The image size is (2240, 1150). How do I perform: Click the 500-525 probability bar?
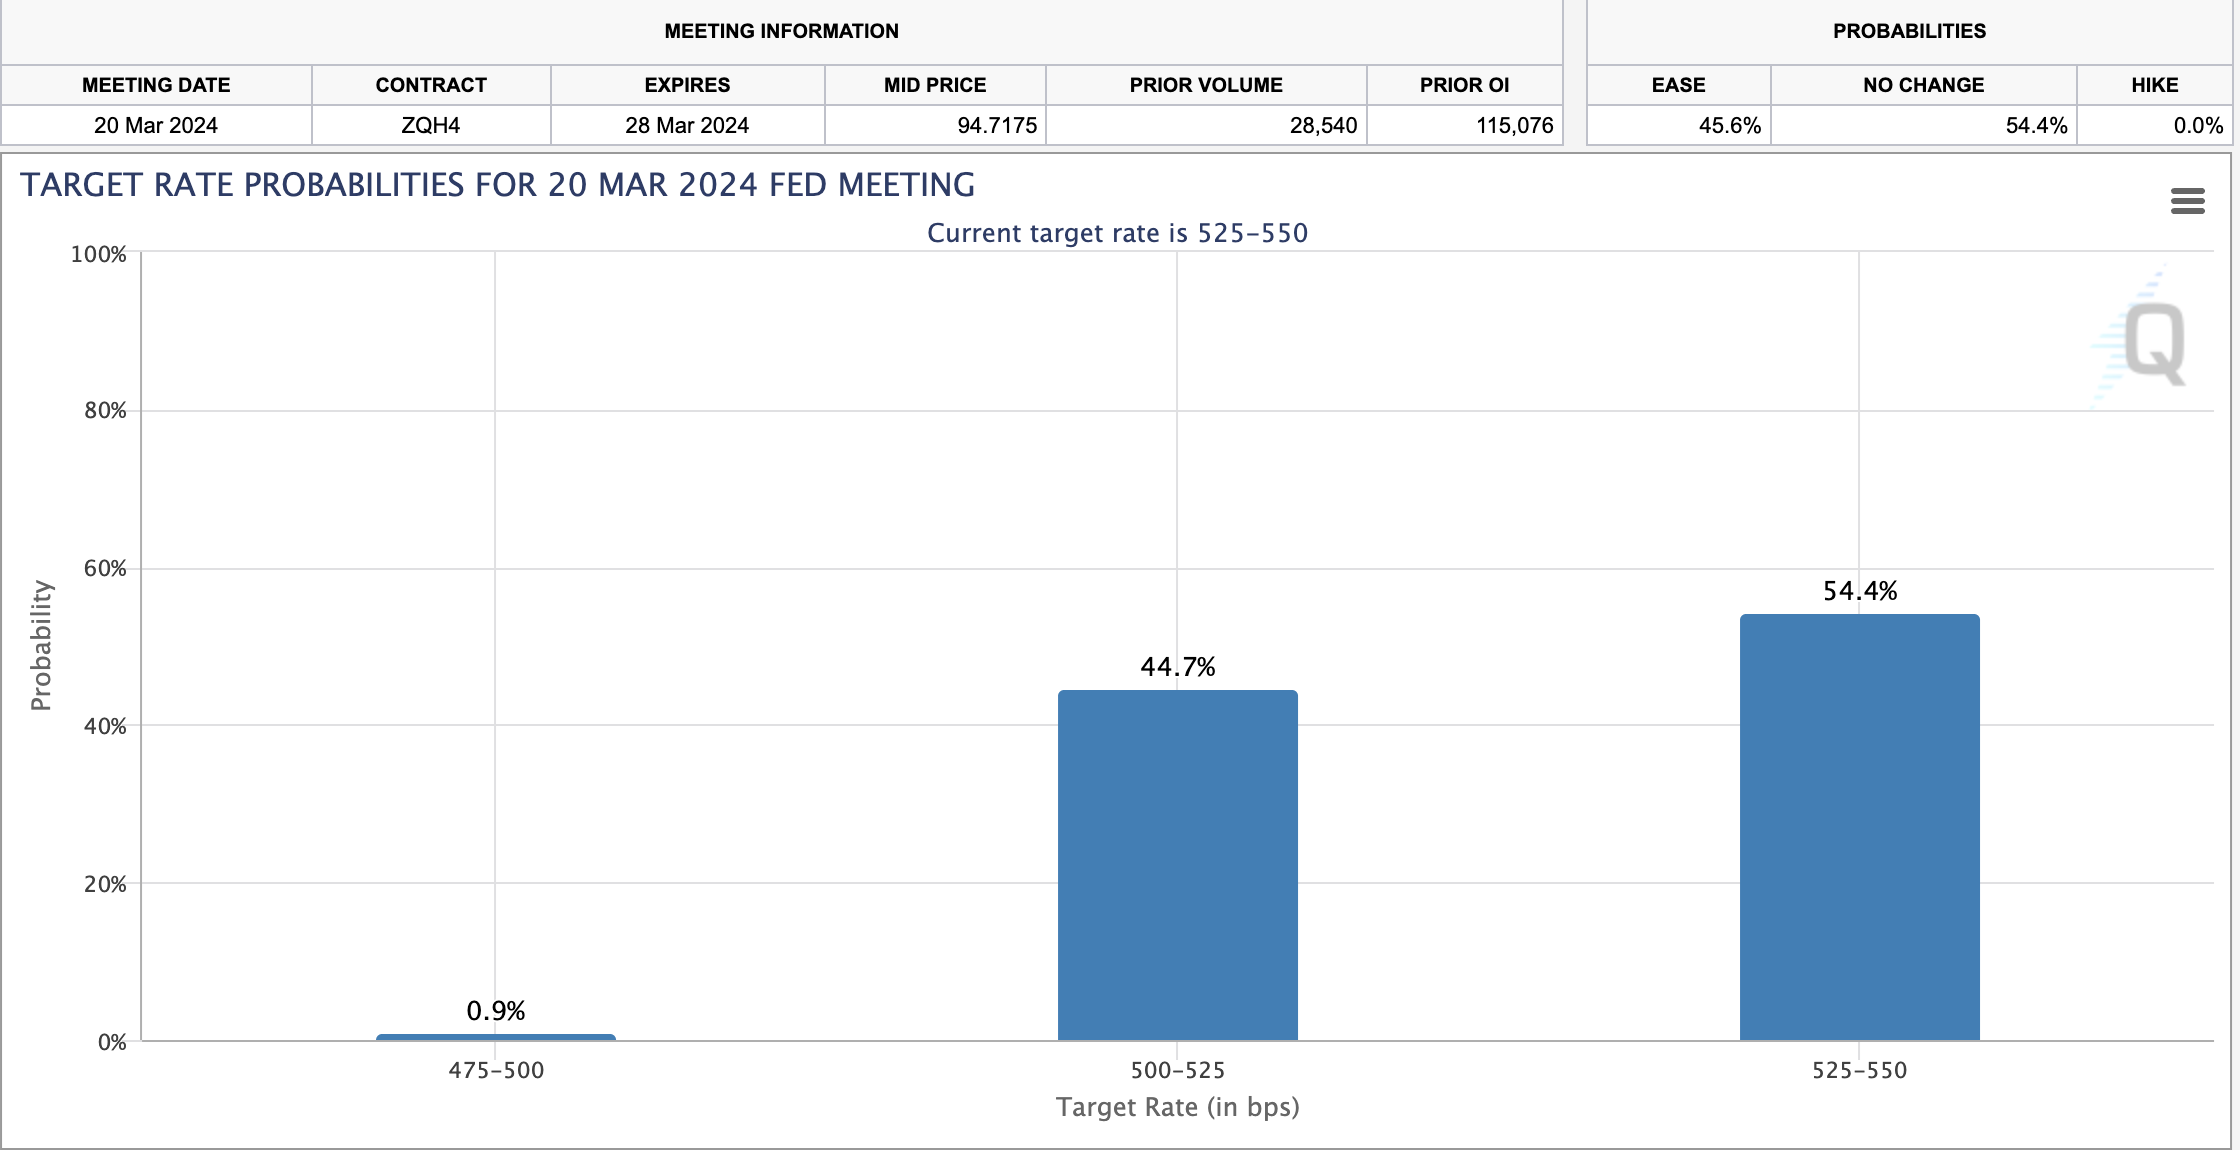pos(1177,865)
